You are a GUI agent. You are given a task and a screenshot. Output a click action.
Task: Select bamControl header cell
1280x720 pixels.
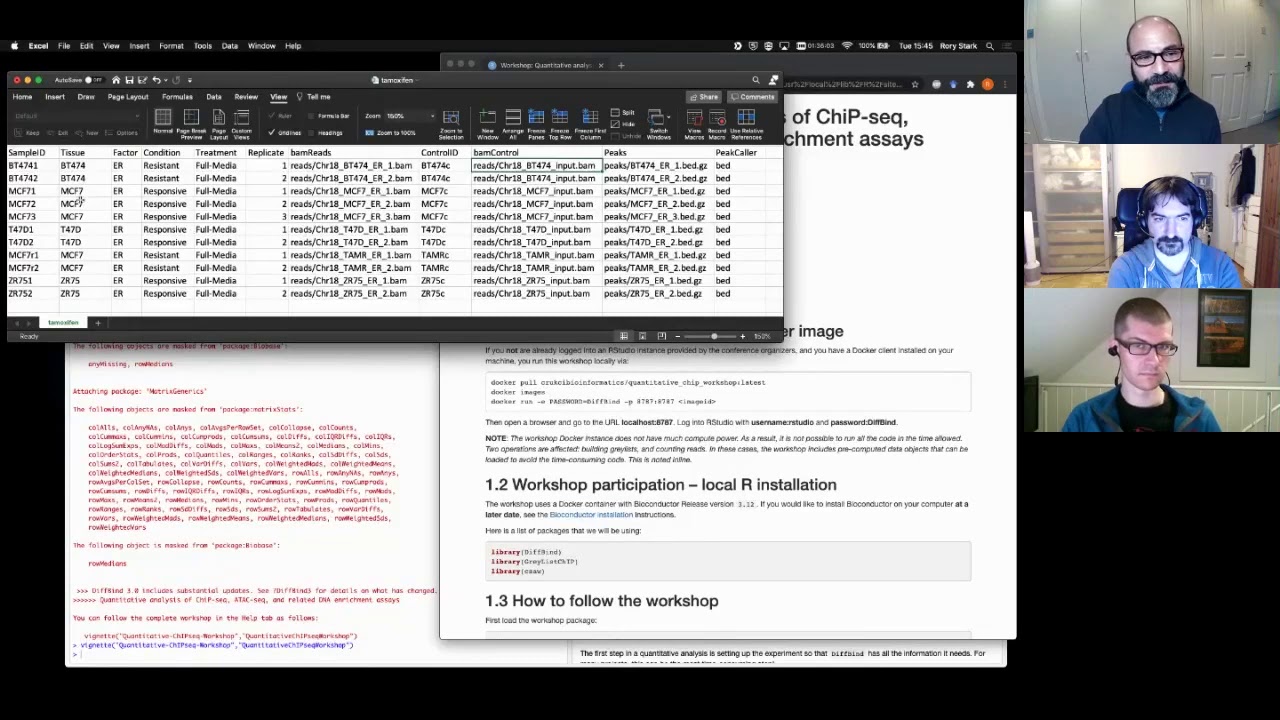[x=536, y=153]
